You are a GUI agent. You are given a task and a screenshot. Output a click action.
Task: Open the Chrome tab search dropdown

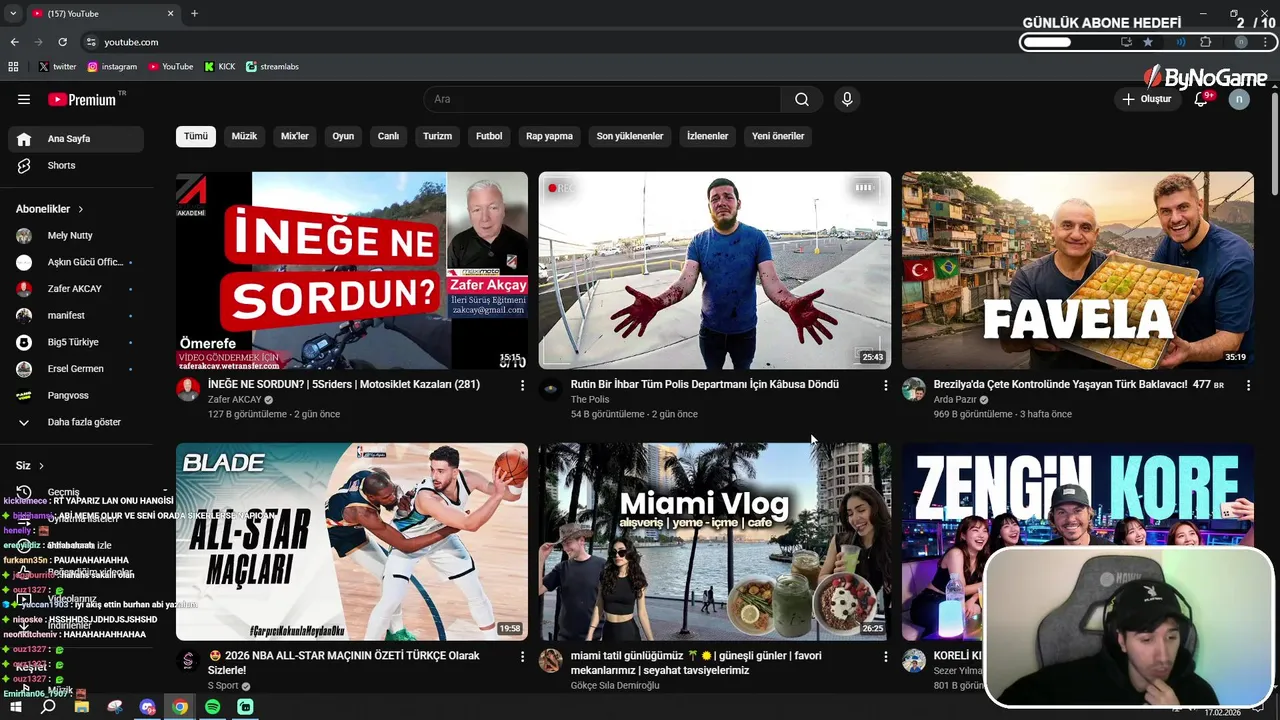(13, 14)
